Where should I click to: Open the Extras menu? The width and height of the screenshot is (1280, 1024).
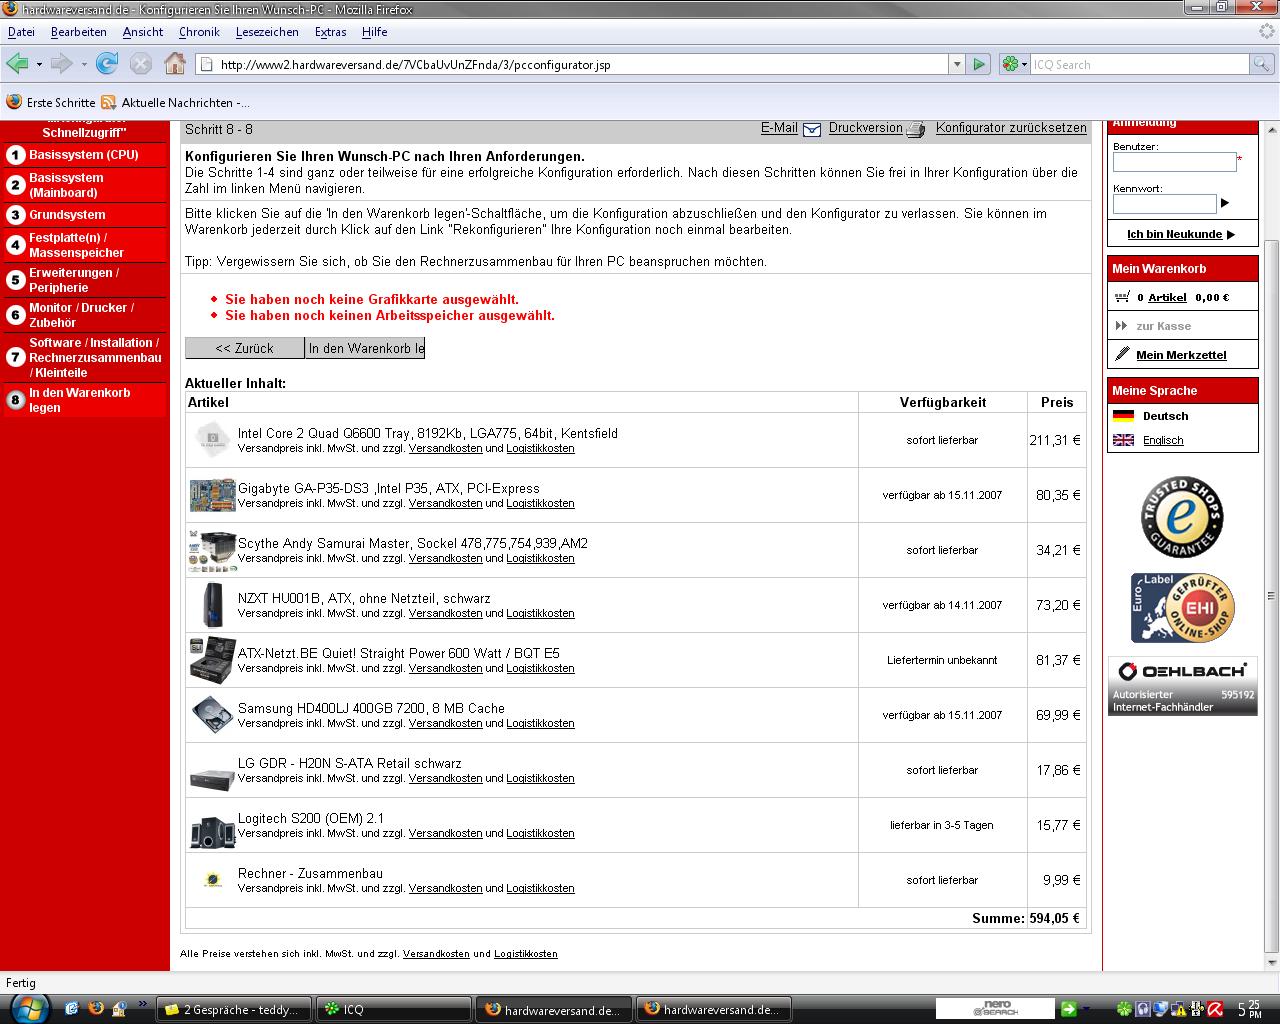[331, 32]
